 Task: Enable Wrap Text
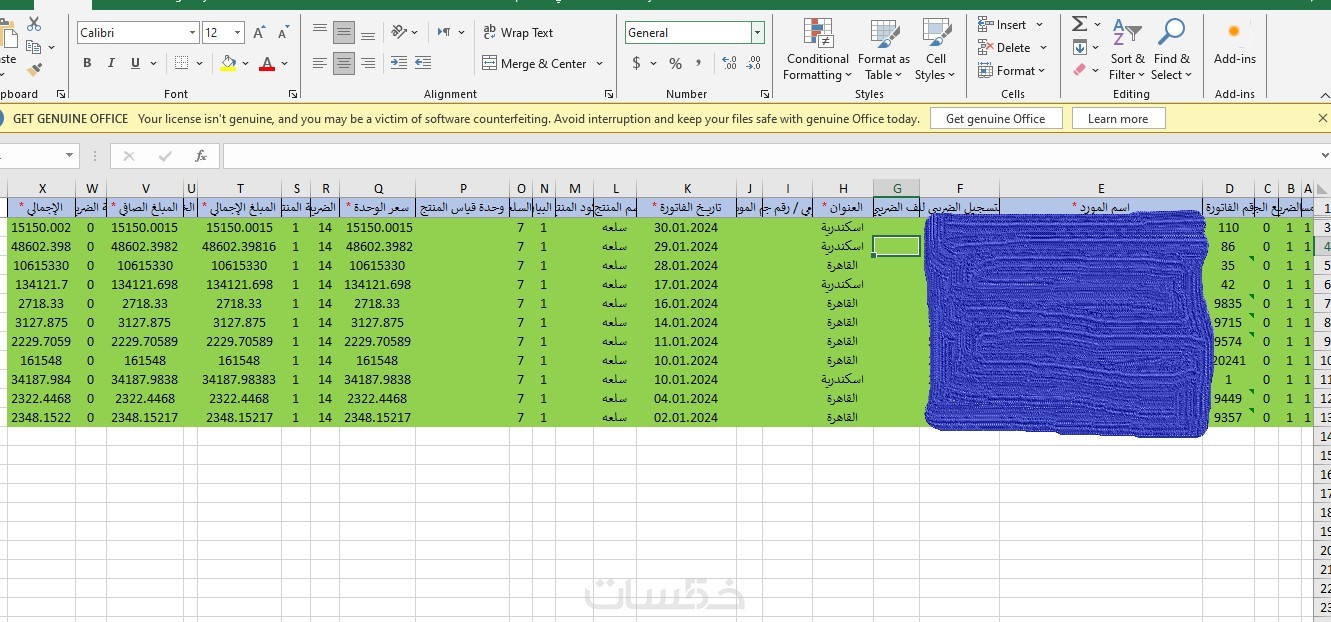(x=518, y=33)
